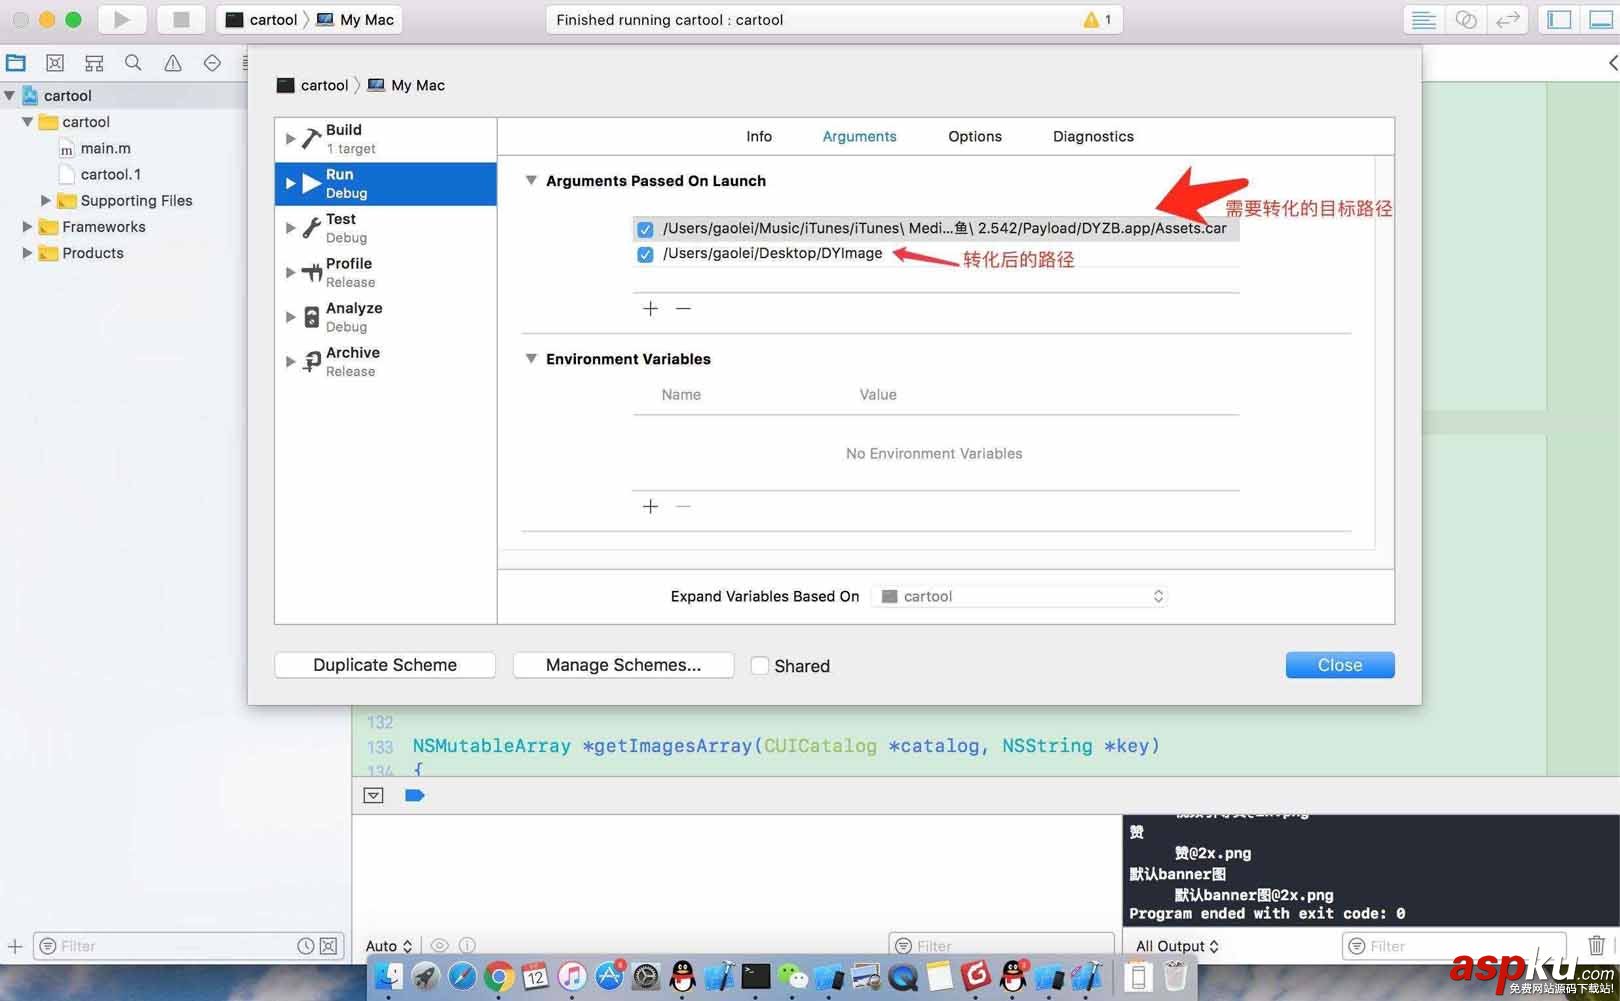1620x1001 pixels.
Task: Uncheck the Assets.car launch argument
Action: point(645,228)
